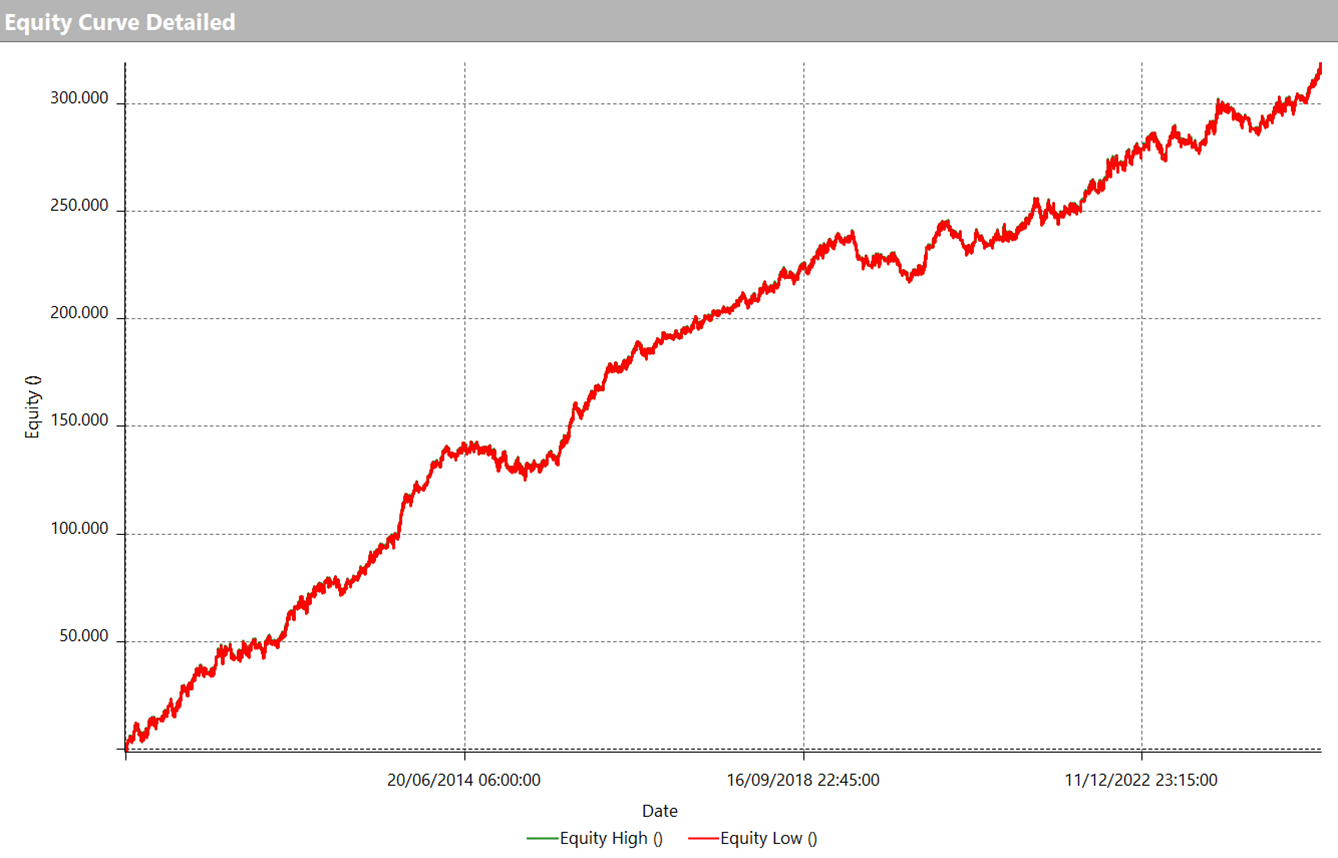The width and height of the screenshot is (1338, 858).
Task: Click the red Equity Low legend line
Action: [703, 839]
